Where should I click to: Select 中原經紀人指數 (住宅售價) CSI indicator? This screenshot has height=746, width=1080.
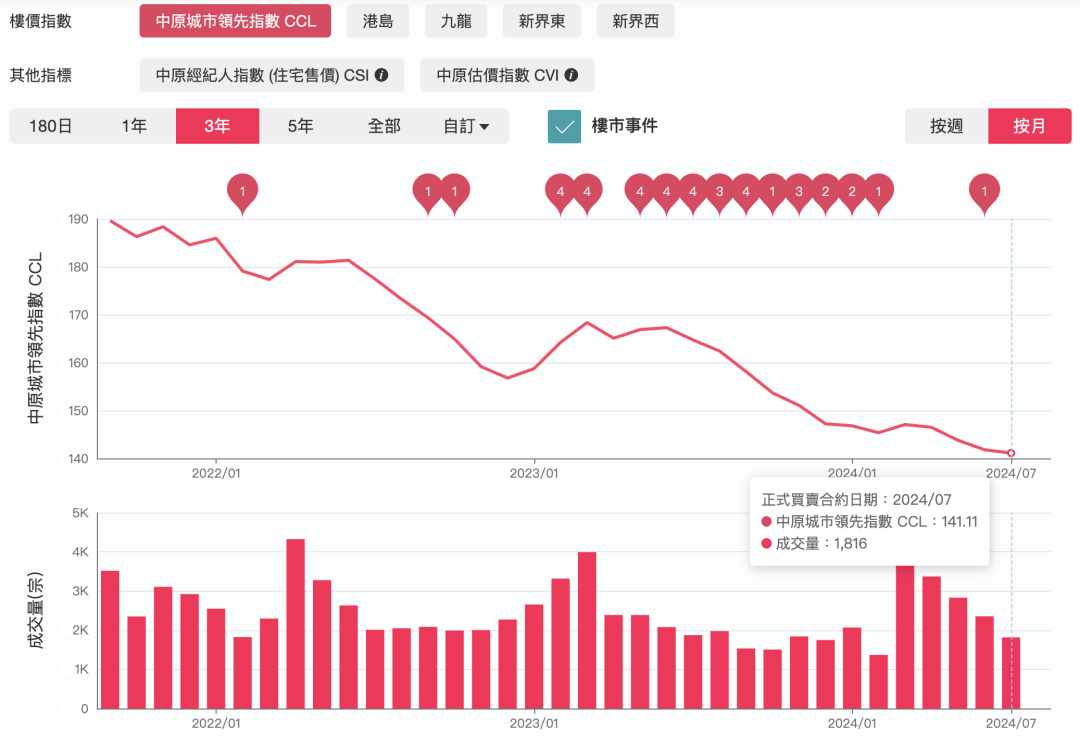point(271,75)
